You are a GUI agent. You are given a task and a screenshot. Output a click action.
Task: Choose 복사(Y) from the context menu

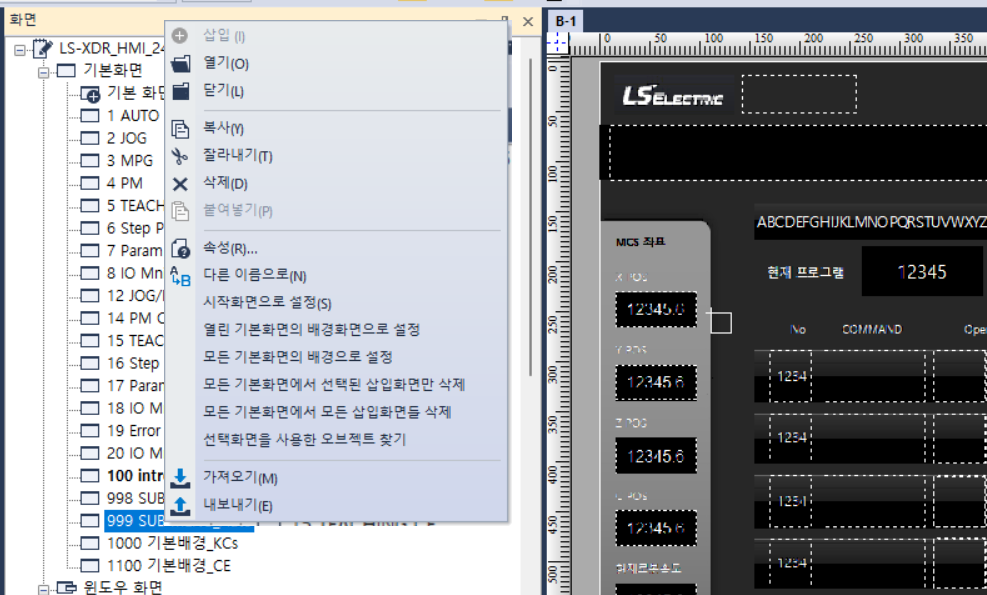(x=223, y=128)
